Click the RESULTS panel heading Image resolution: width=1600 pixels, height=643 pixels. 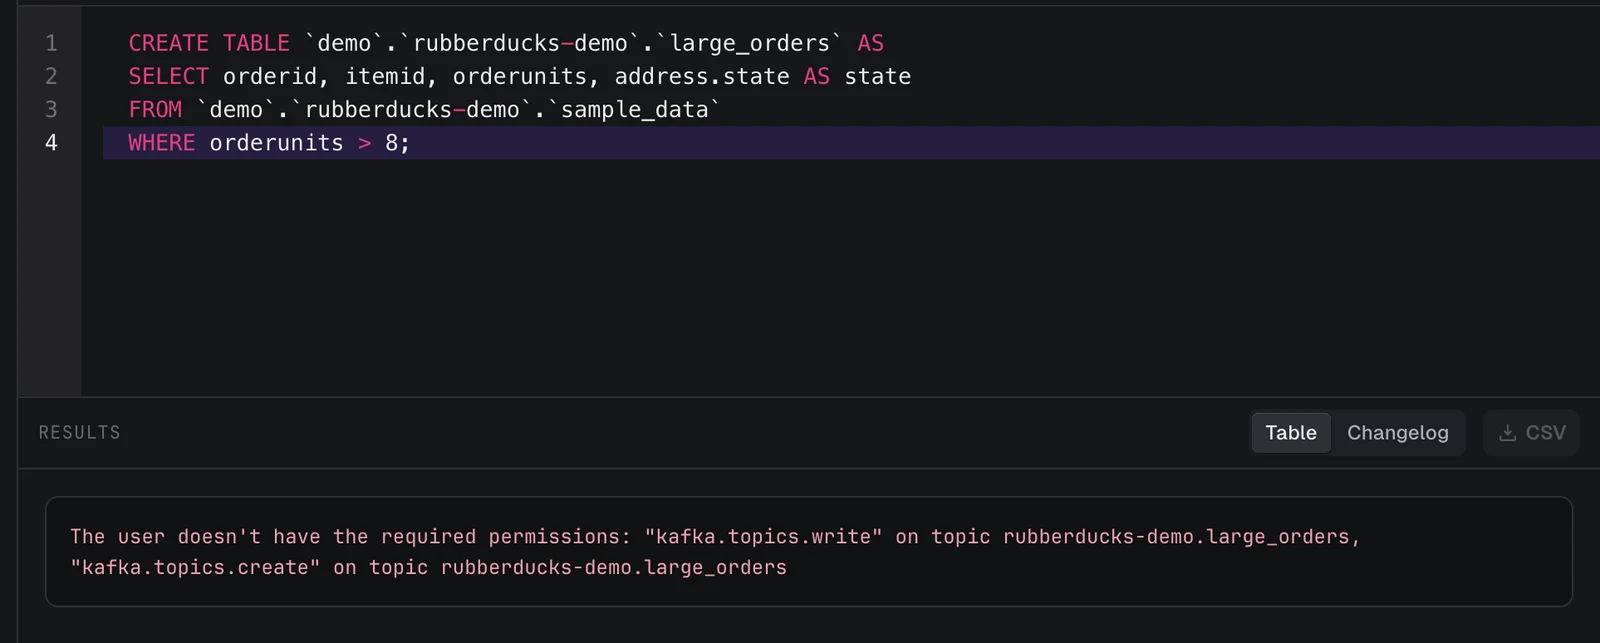tap(79, 432)
